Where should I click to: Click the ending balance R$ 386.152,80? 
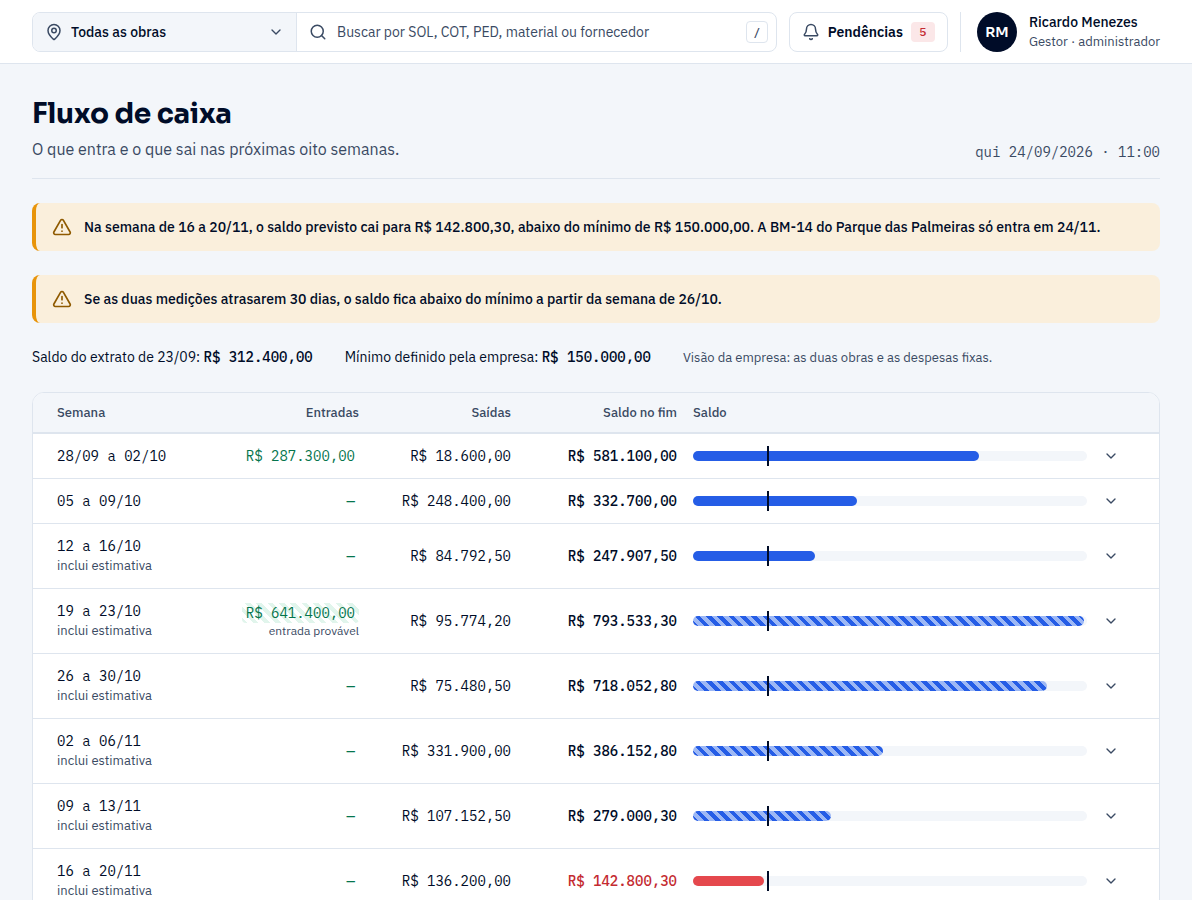[622, 751]
